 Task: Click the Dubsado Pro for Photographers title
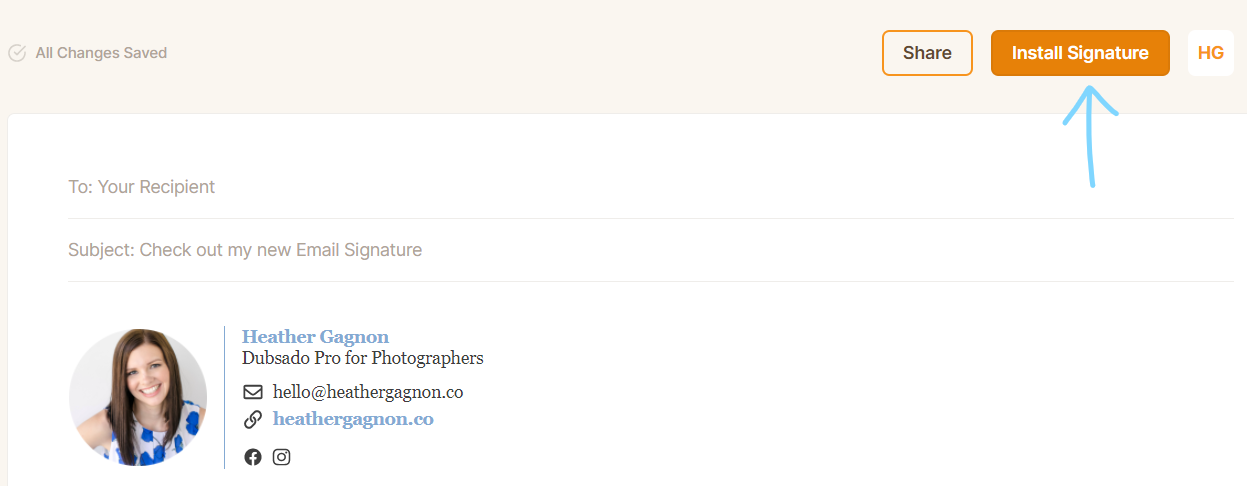click(x=362, y=358)
